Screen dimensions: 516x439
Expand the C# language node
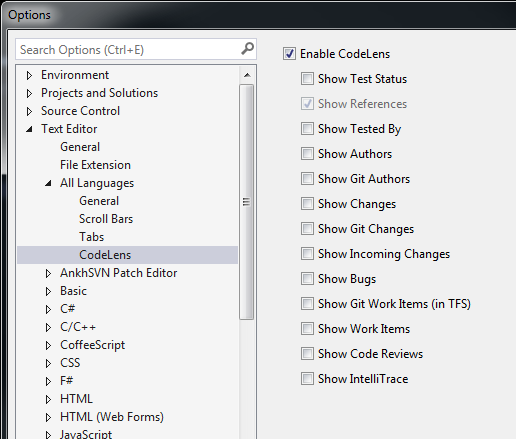(48, 309)
